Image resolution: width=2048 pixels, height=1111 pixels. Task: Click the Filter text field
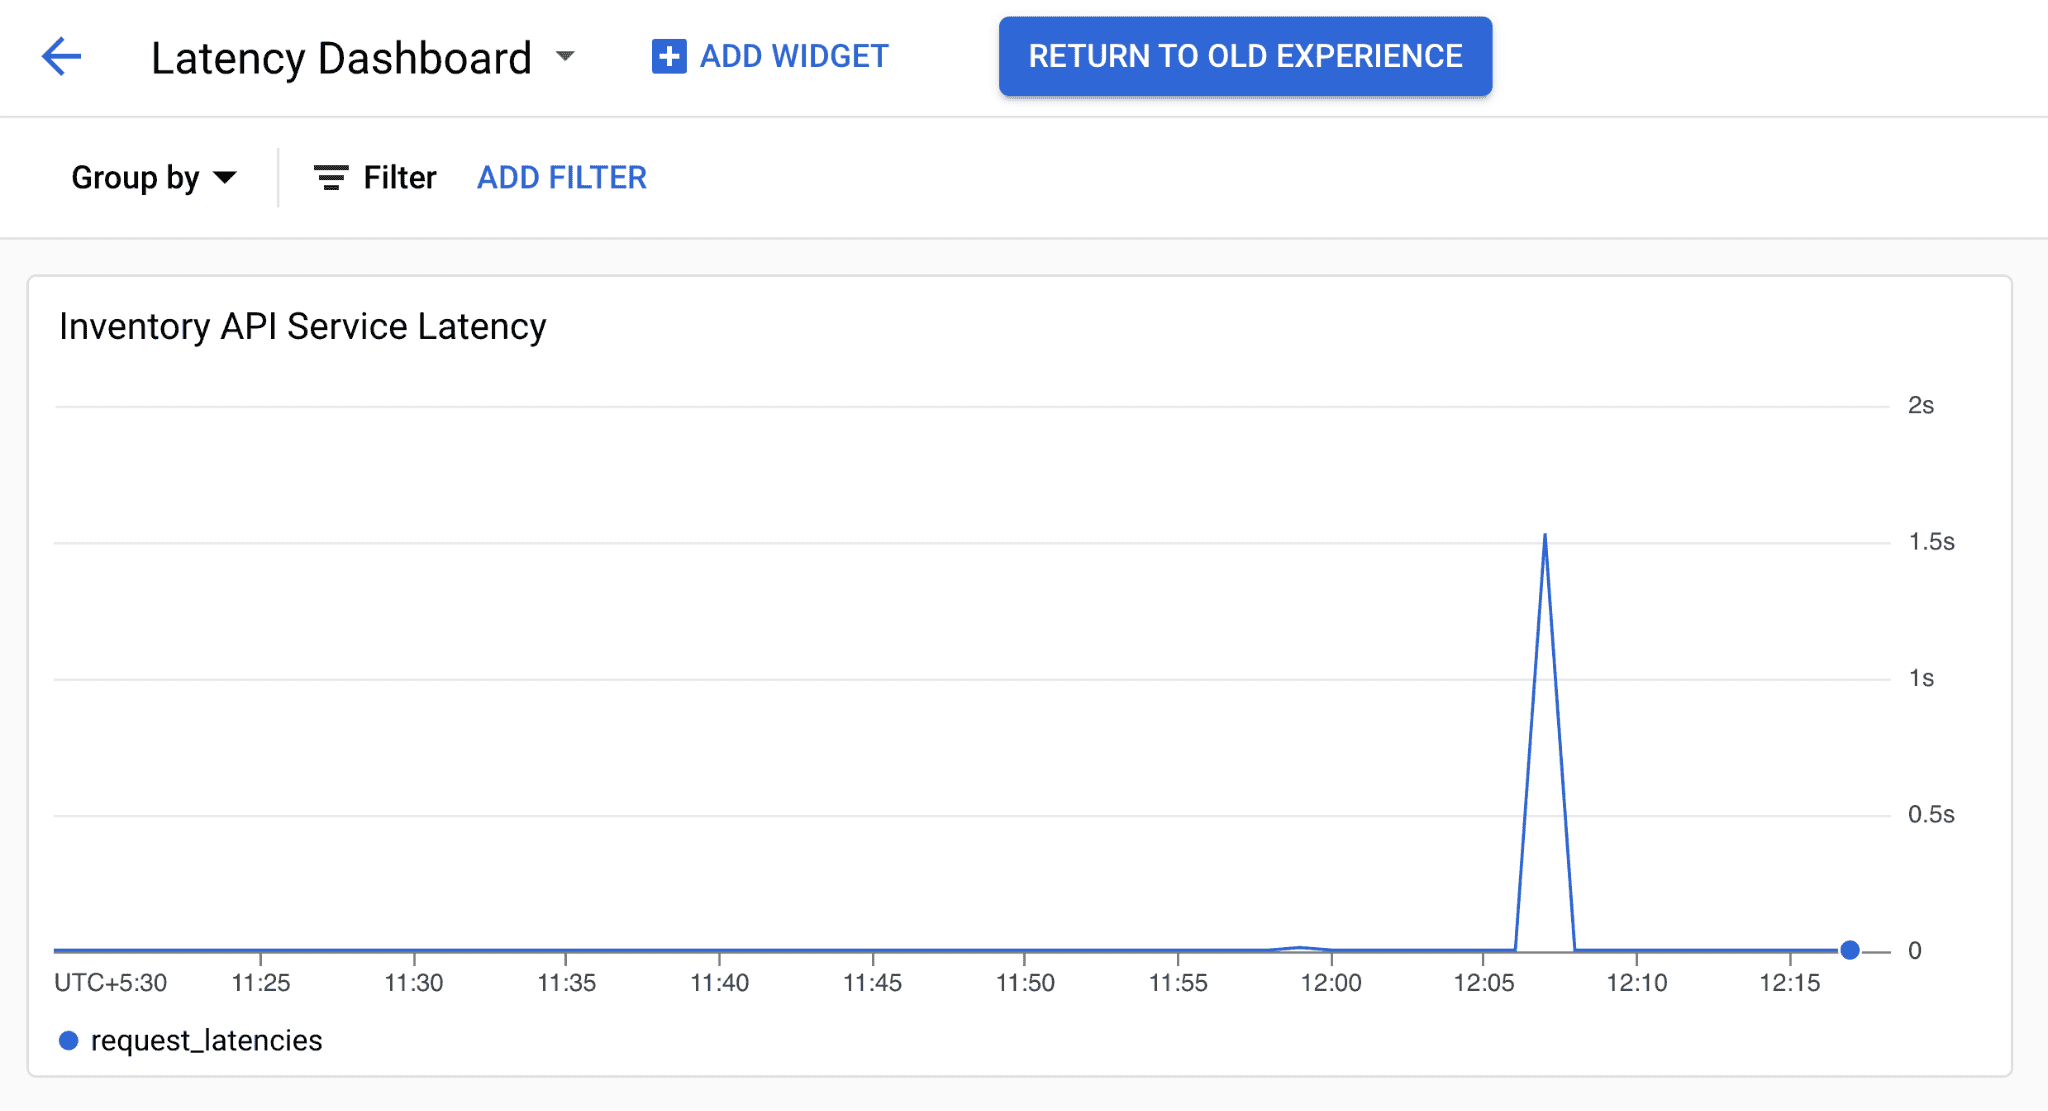click(x=400, y=178)
